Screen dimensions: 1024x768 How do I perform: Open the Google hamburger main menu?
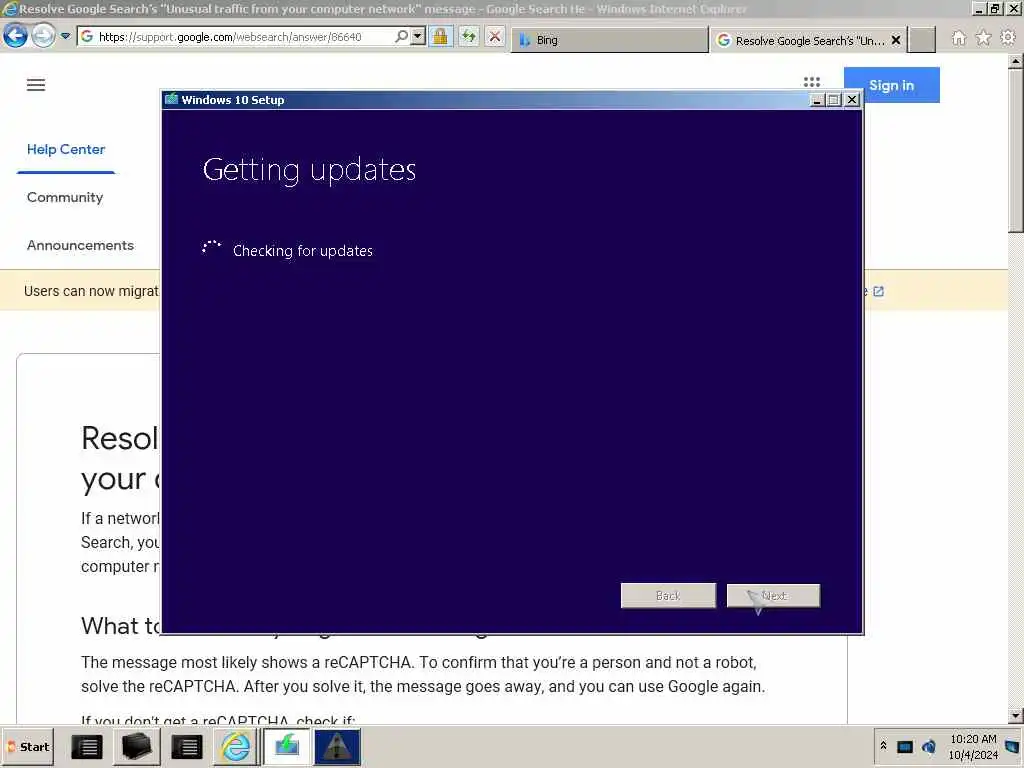36,85
